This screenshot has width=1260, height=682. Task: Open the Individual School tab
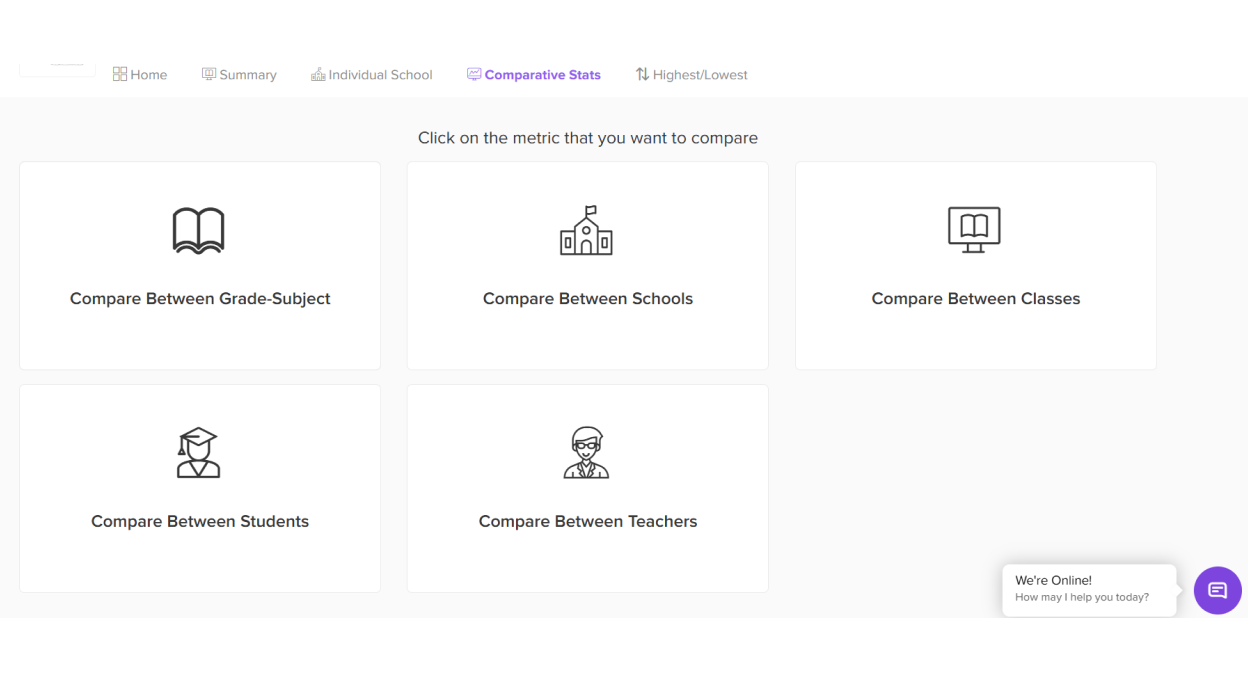pyautogui.click(x=380, y=75)
